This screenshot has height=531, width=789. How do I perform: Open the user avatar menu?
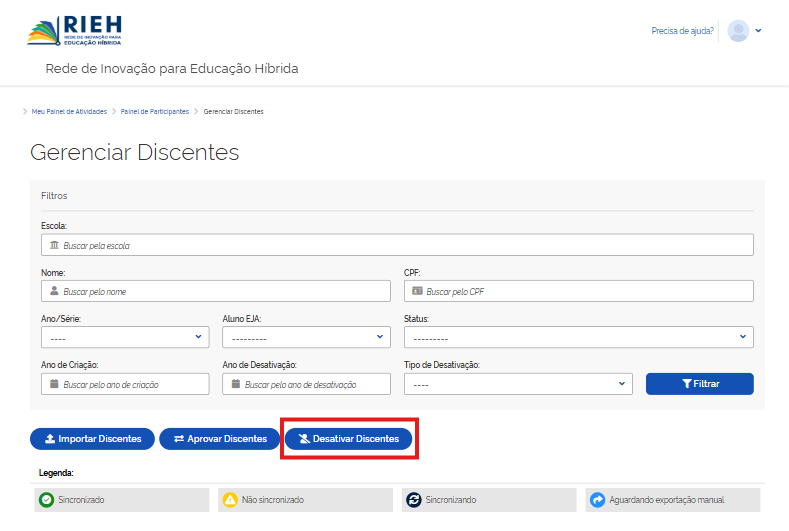coord(744,31)
